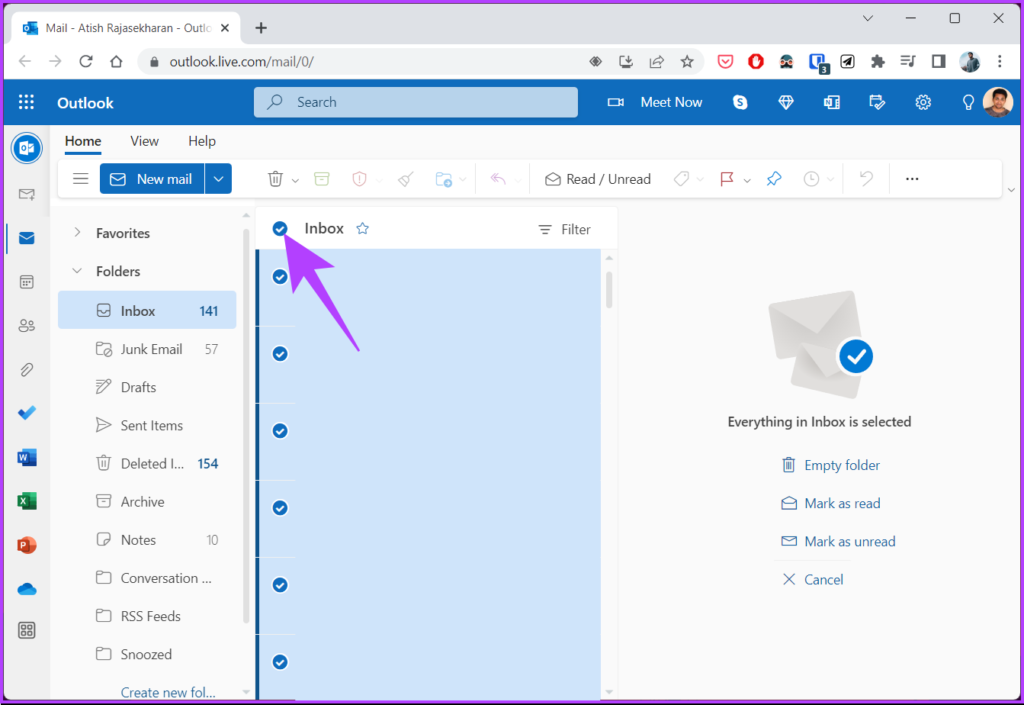Expand the Favorites section
The height and width of the screenshot is (705, 1024).
(77, 232)
